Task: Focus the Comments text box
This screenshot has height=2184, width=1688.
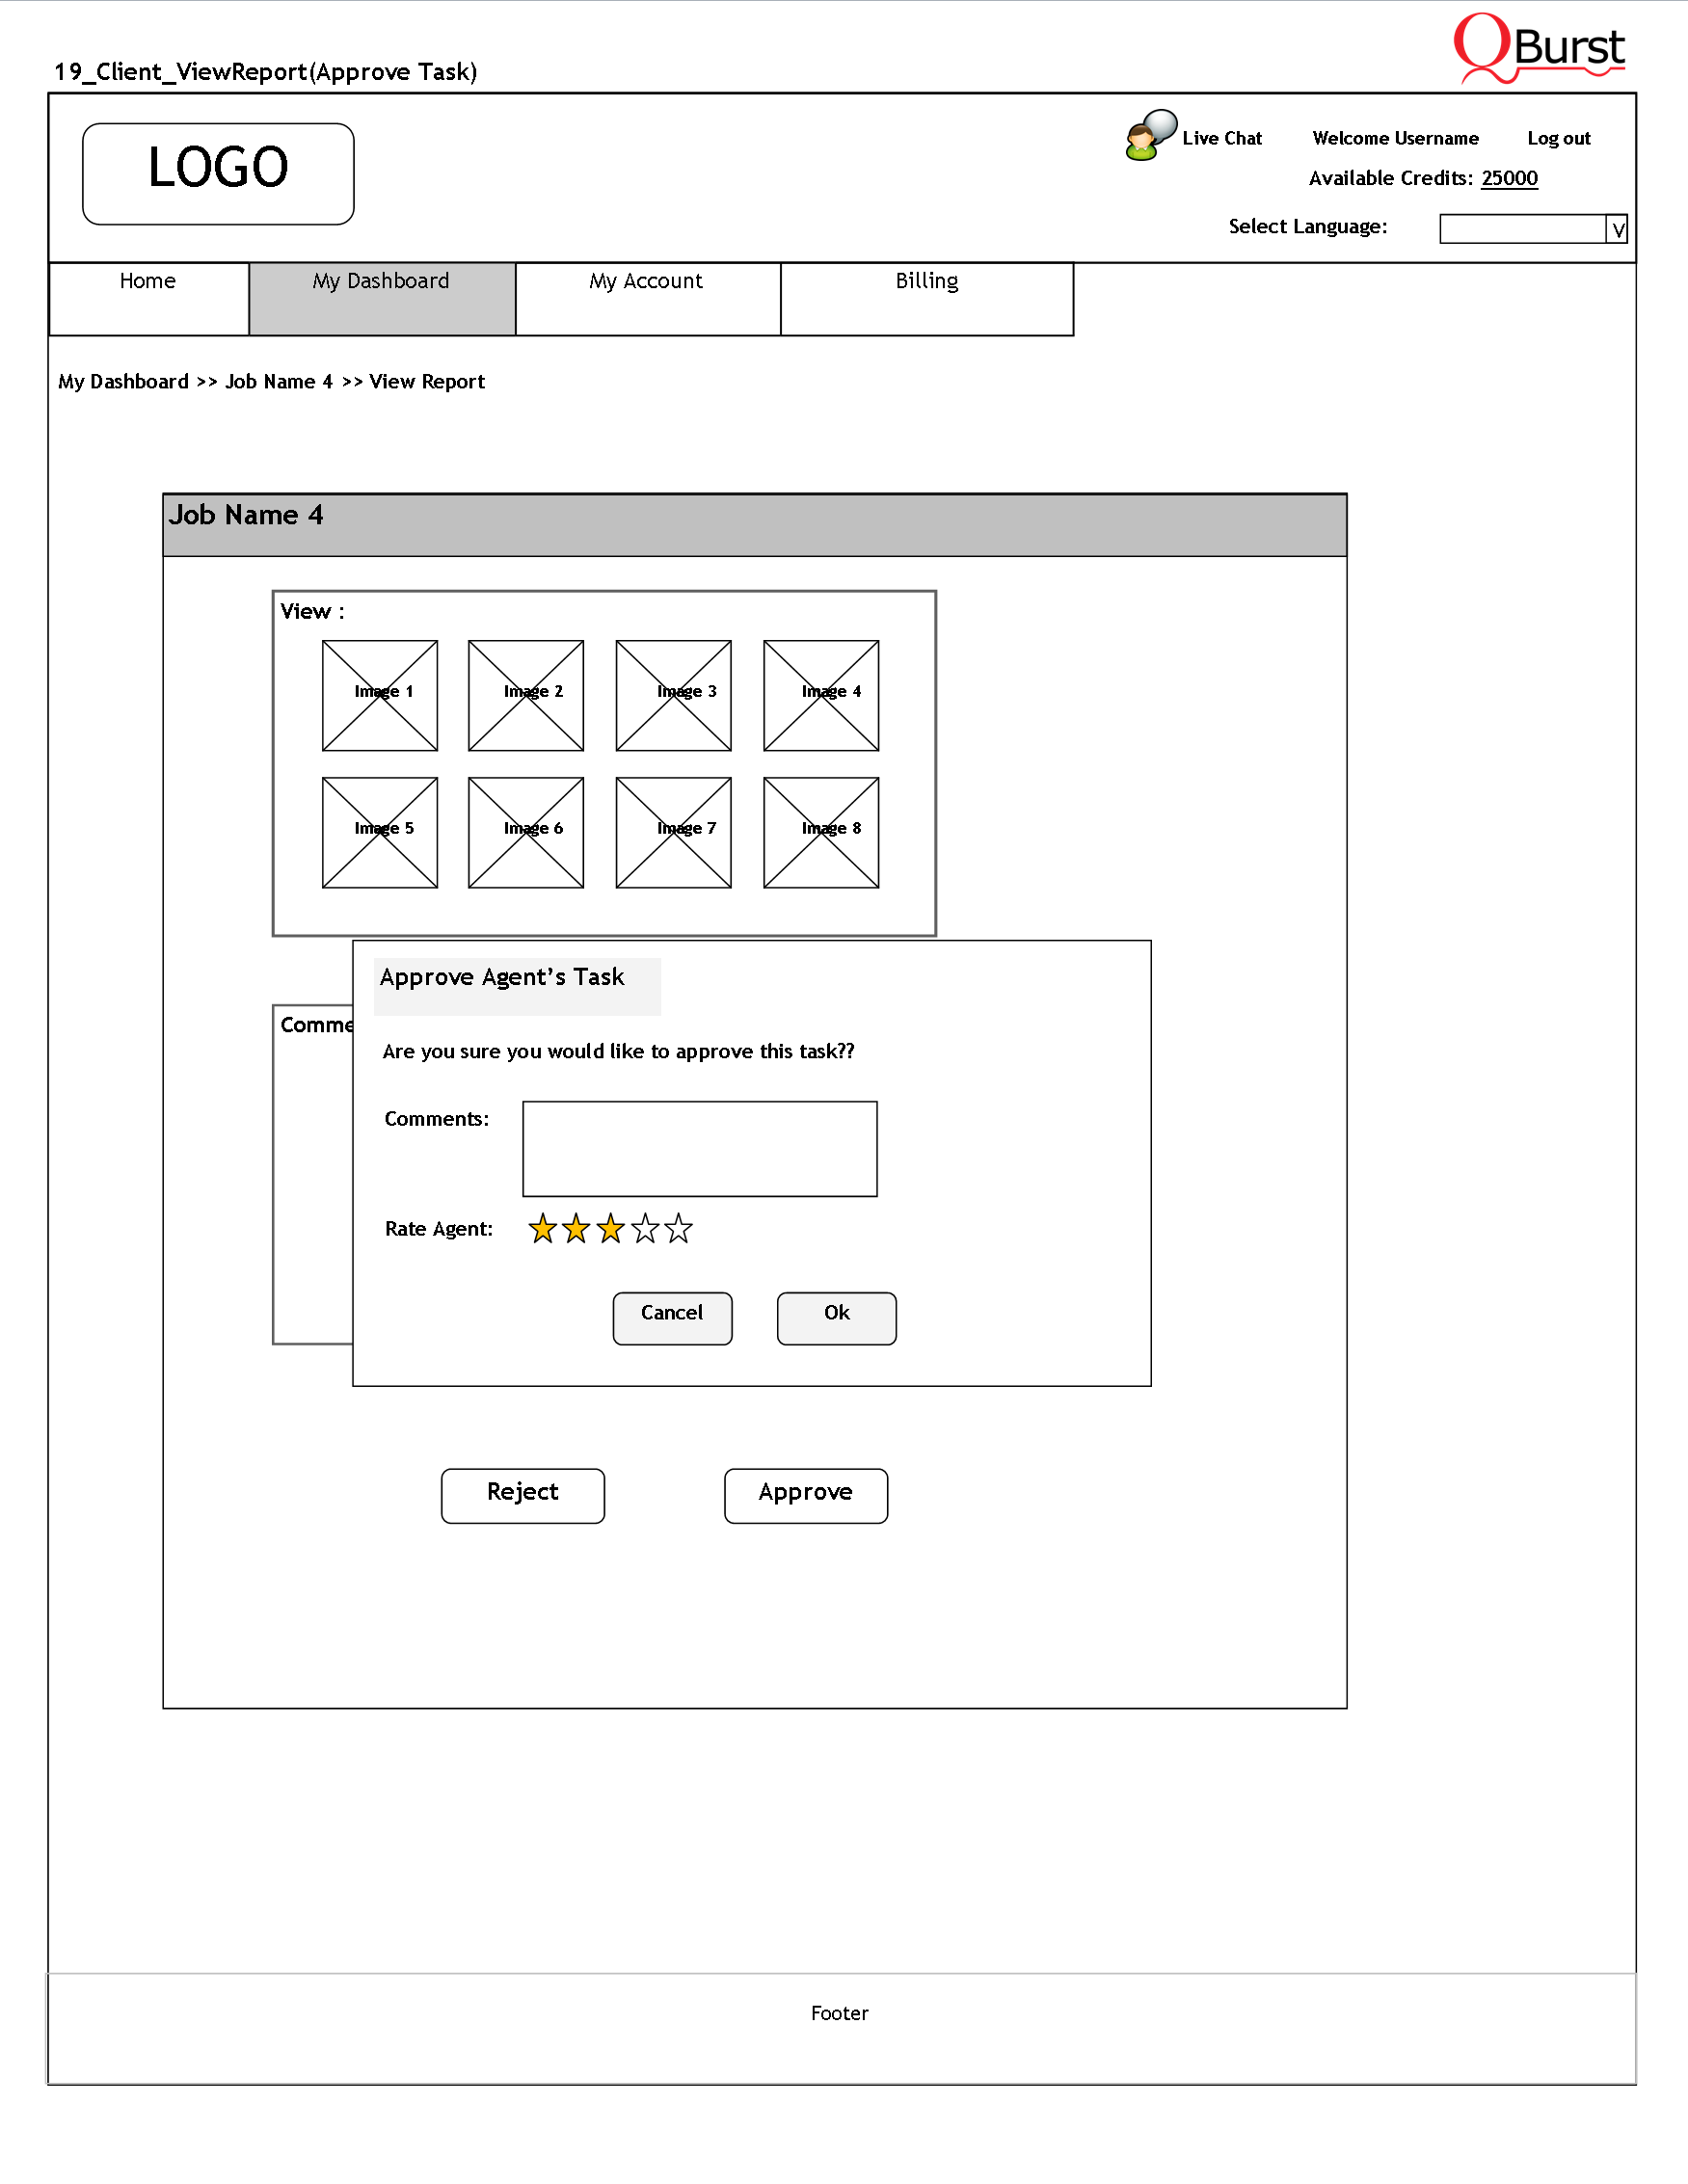Action: point(699,1148)
